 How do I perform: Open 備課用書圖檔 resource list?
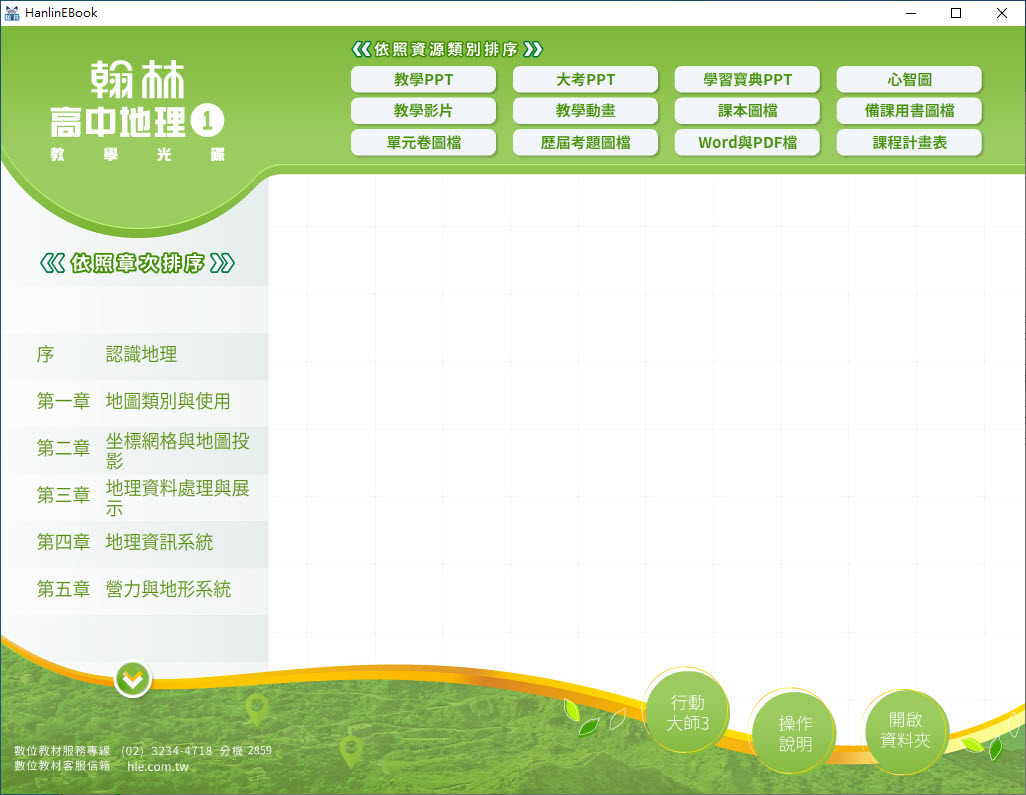[x=909, y=111]
